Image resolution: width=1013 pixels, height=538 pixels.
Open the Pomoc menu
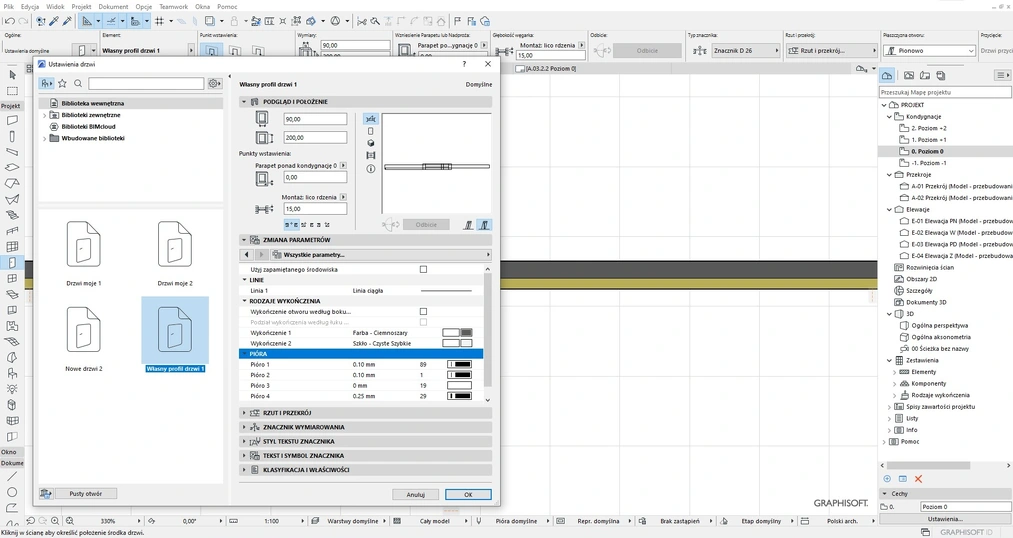click(x=227, y=6)
